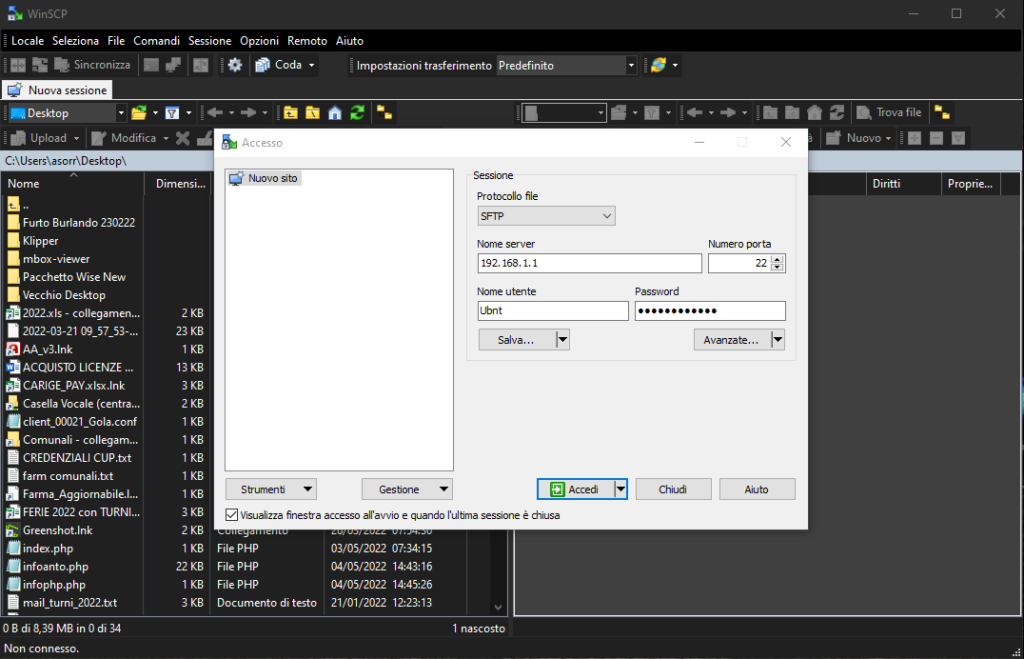
Task: Click the local back arrow
Action: [x=215, y=113]
